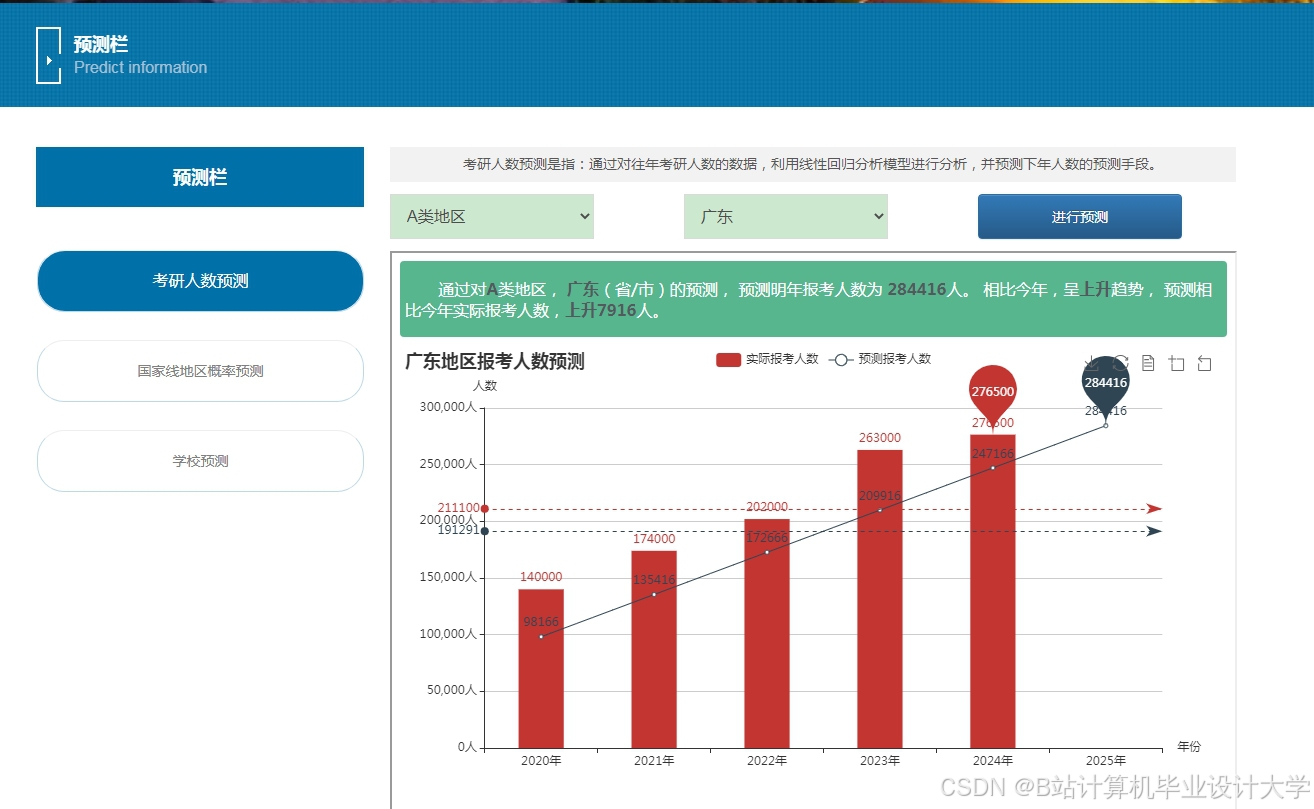The image size is (1314, 809).
Task: Click the 考研人数预测 button
Action: pyautogui.click(x=200, y=281)
